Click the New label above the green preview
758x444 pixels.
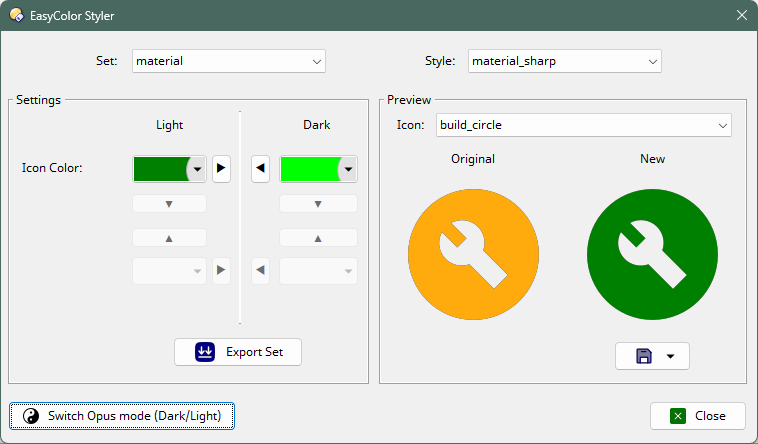pos(652,159)
